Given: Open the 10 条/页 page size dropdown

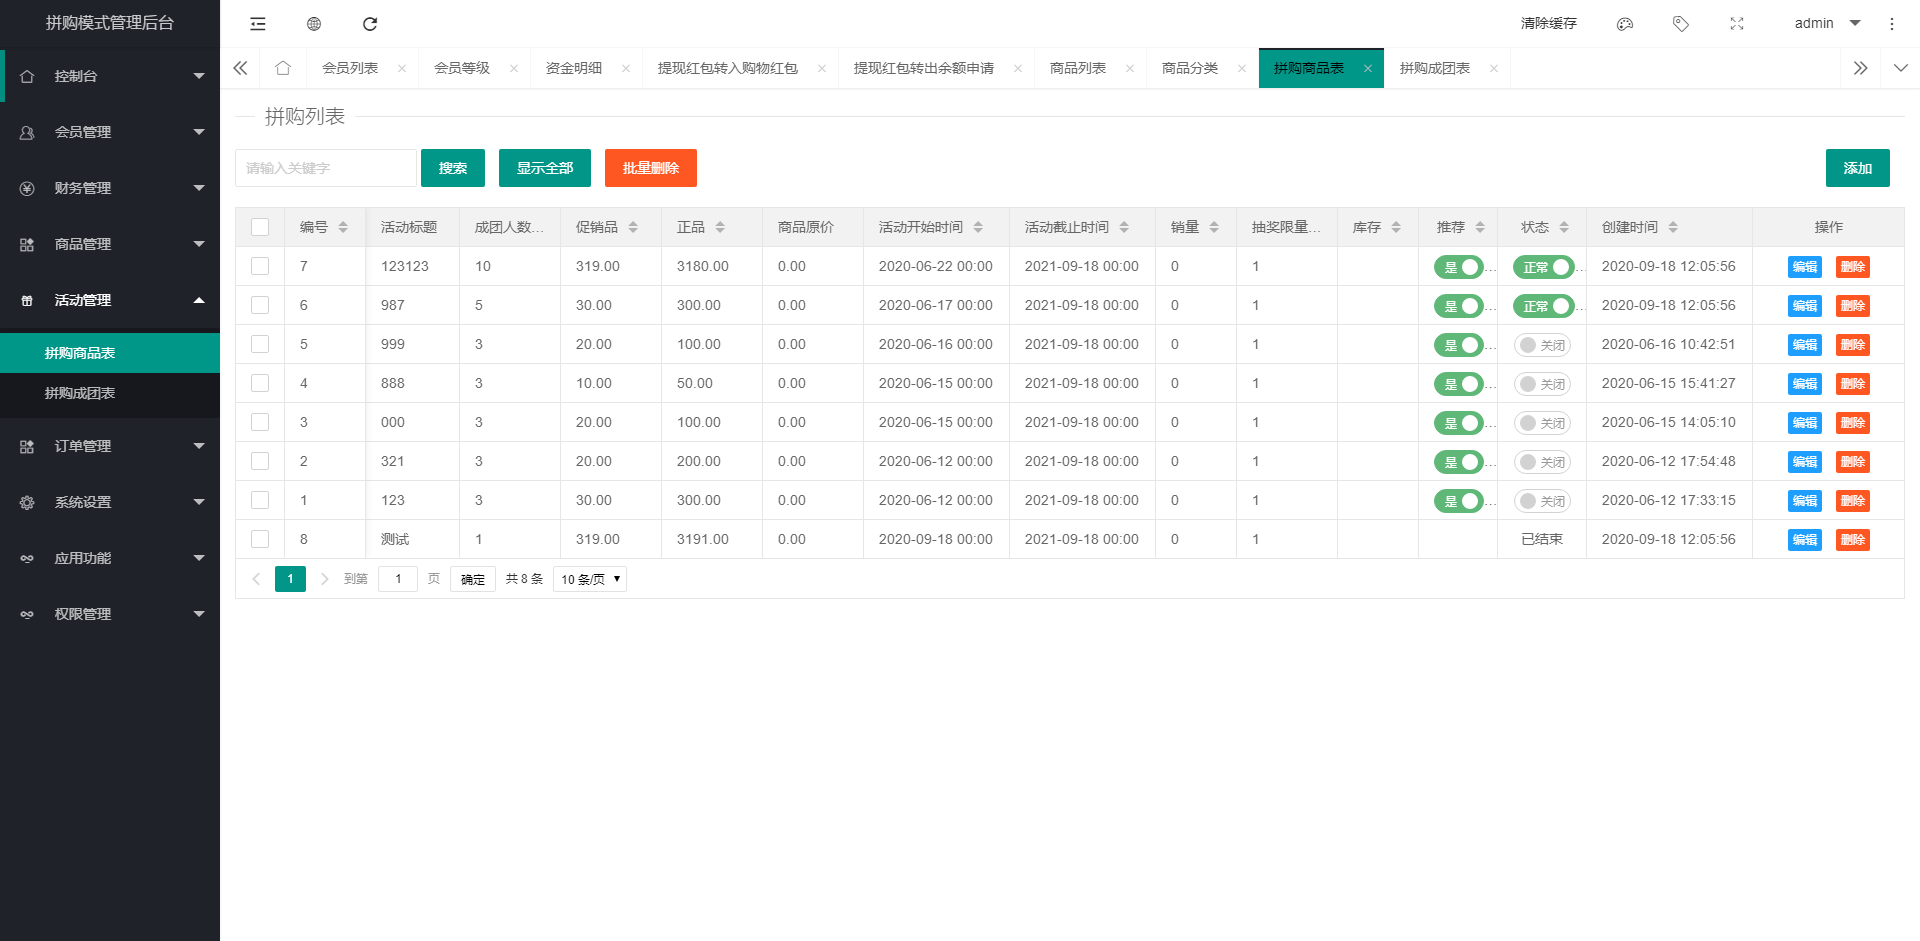Looking at the screenshot, I should click(590, 579).
